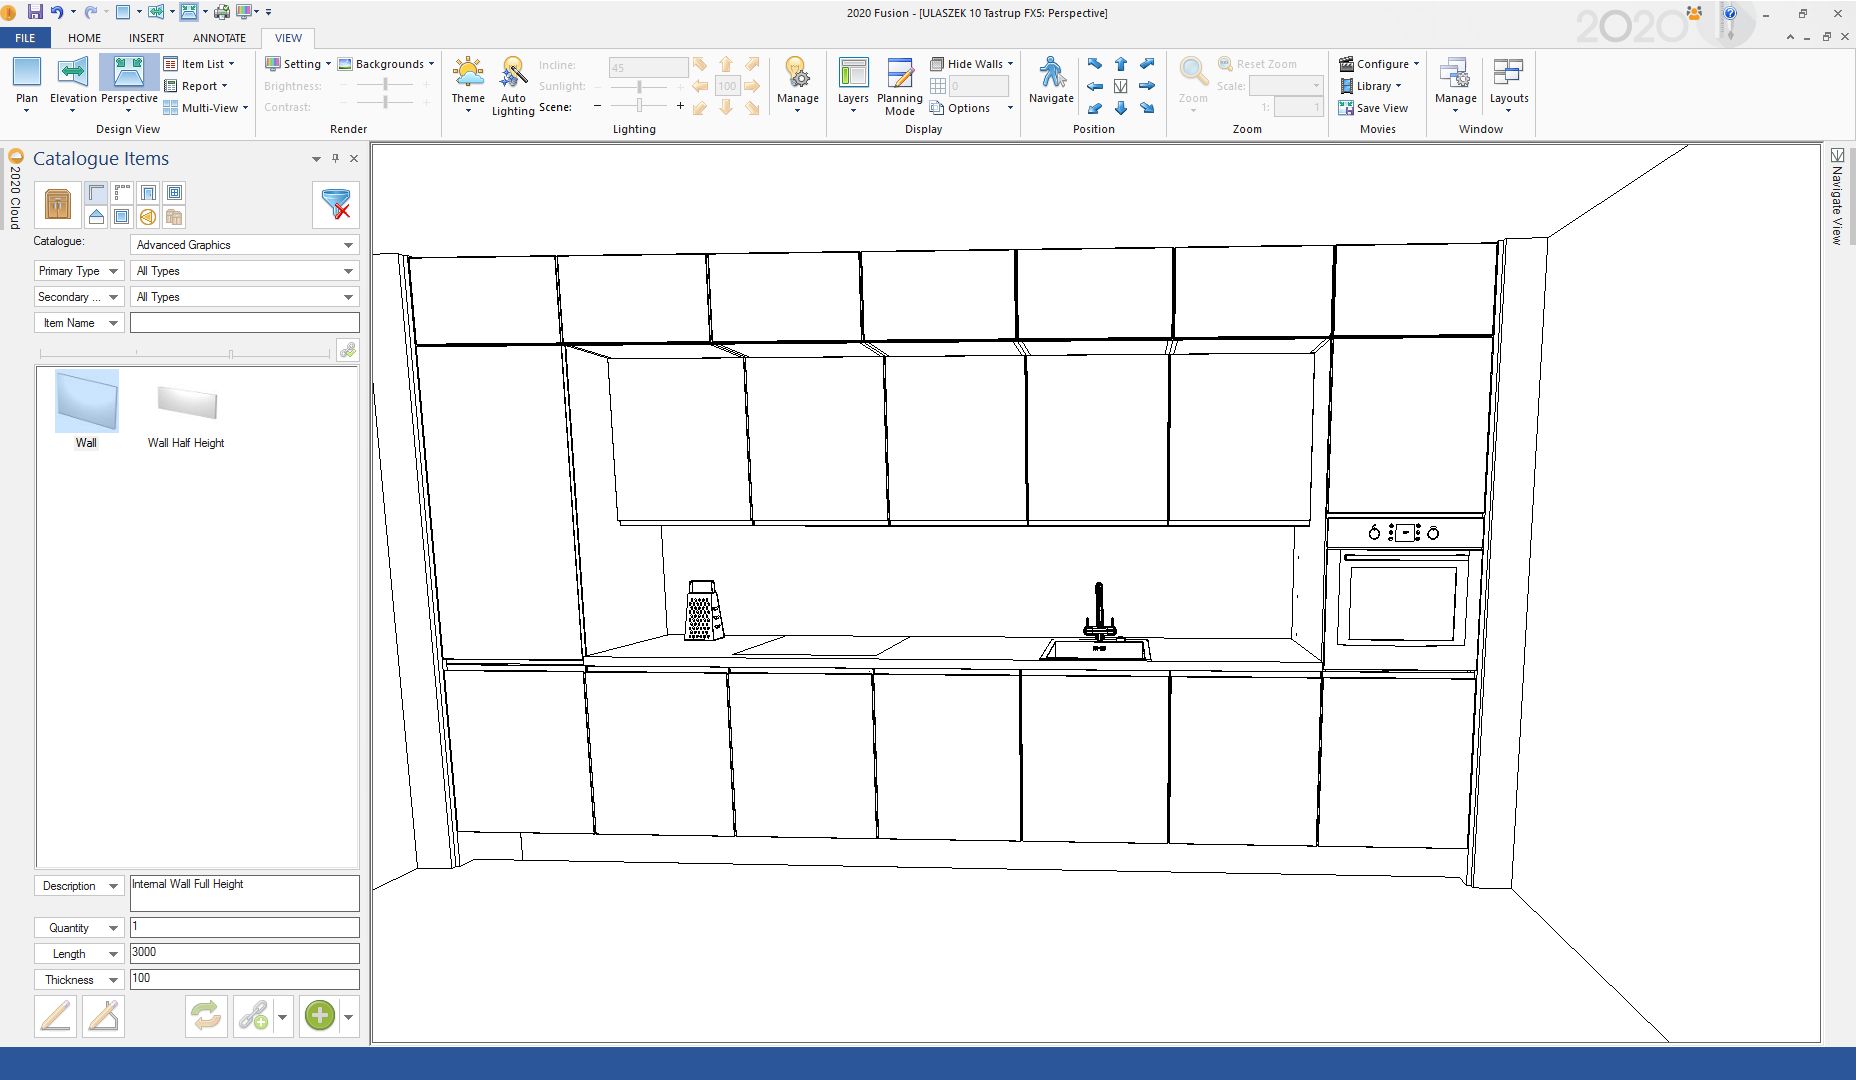
Task: Clear the catalogue filter funnel icon
Action: point(336,204)
